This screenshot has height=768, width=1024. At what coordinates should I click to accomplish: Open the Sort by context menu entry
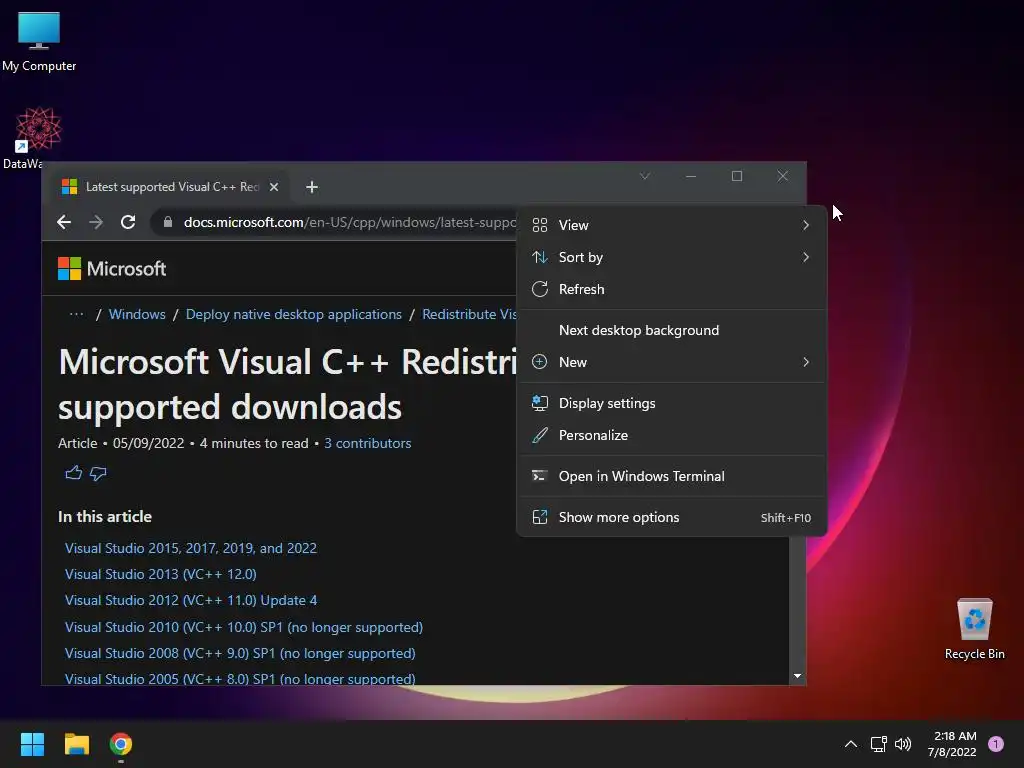pyautogui.click(x=671, y=257)
